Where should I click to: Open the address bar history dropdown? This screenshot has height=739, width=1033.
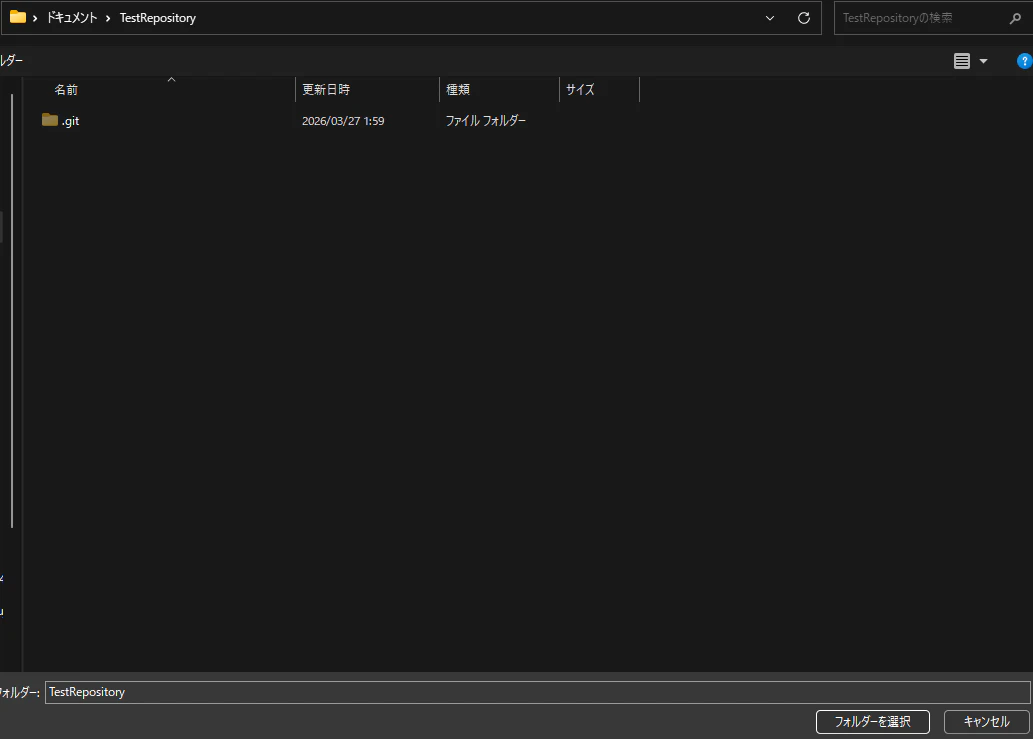pos(769,18)
